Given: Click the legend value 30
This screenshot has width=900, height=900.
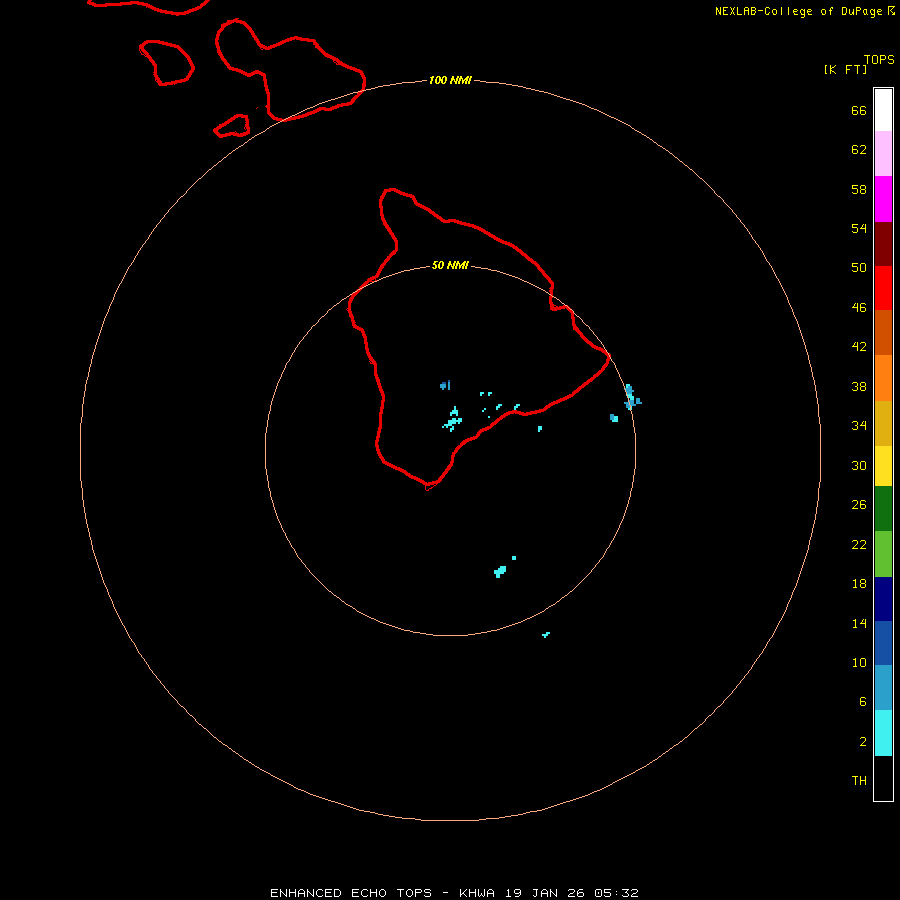Looking at the screenshot, I should (x=859, y=465).
